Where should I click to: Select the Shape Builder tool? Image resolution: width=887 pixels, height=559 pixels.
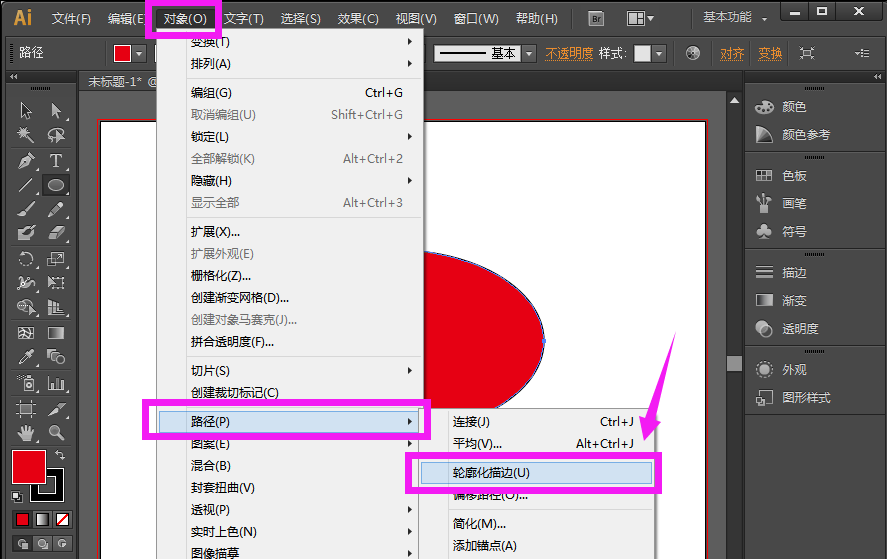pos(26,307)
